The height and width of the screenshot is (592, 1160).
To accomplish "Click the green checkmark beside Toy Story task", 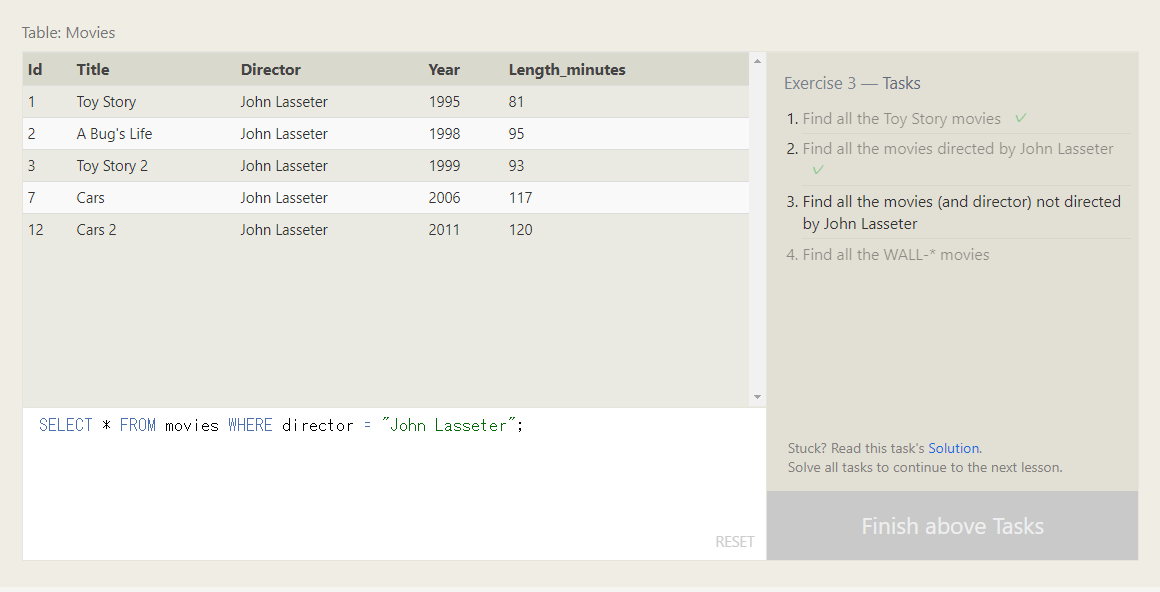I will pyautogui.click(x=1021, y=118).
